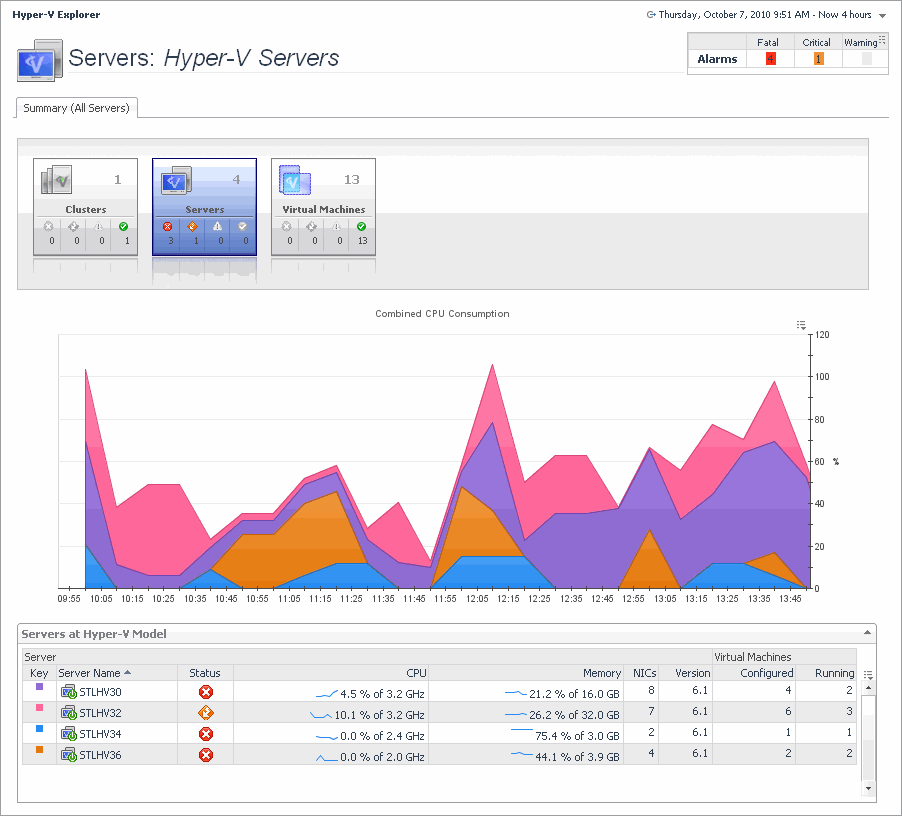This screenshot has height=816, width=902.
Task: Open the server table column options
Action: [867, 675]
